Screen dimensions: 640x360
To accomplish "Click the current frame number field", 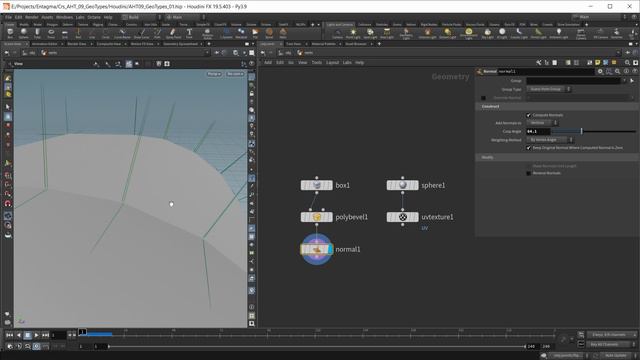I will pyautogui.click(x=58, y=335).
